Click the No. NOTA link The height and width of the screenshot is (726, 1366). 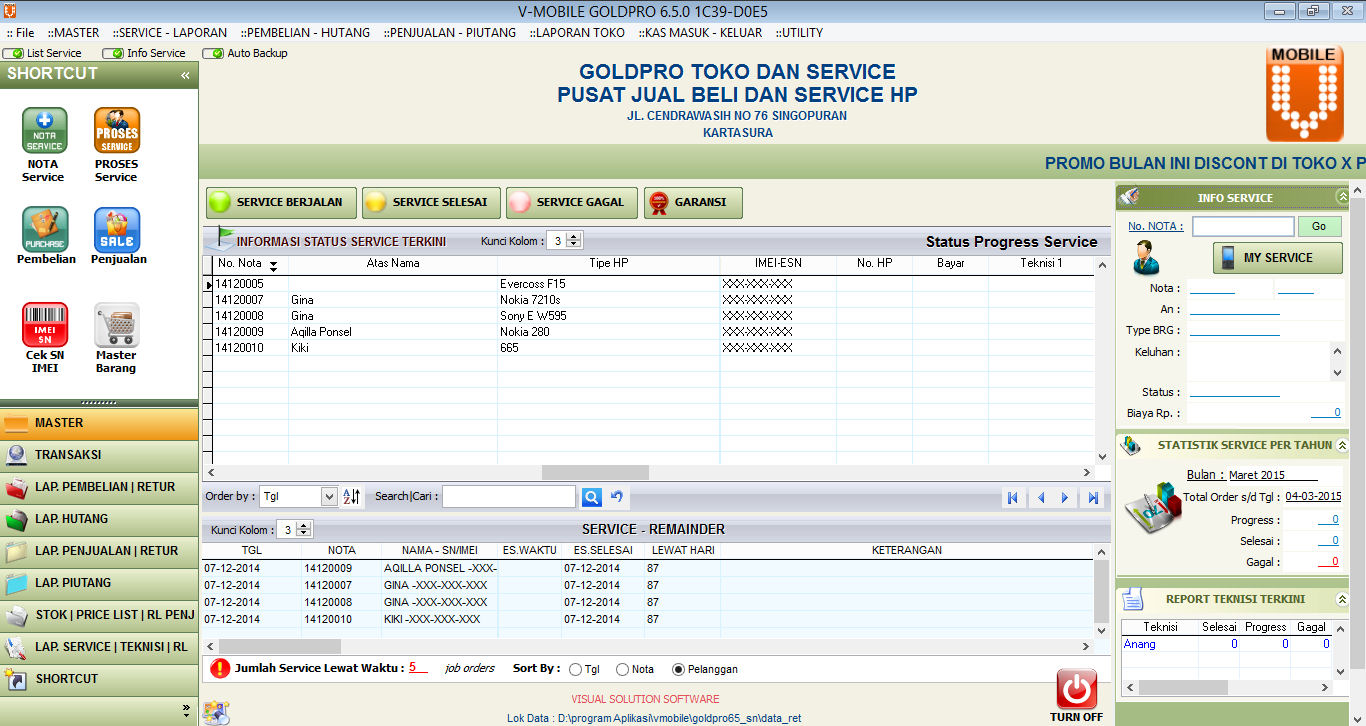pos(1155,226)
